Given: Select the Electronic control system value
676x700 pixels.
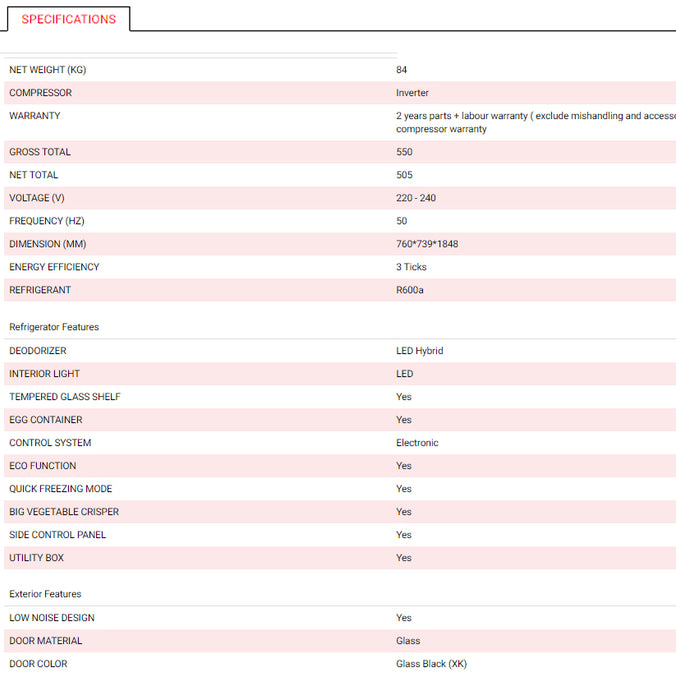Looking at the screenshot, I should point(417,443).
